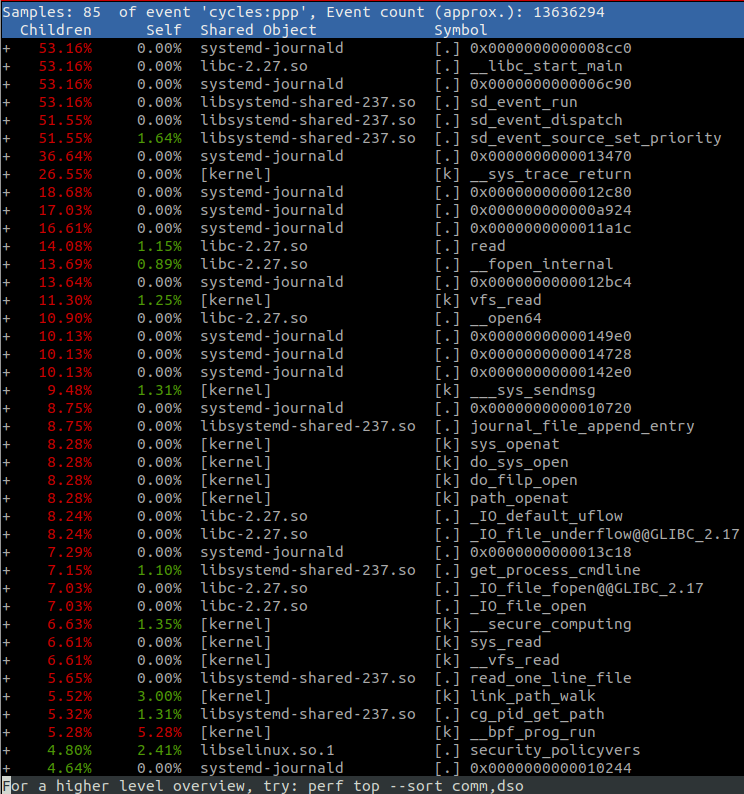Expand the vfs_read row plus sign
Image resolution: width=744 pixels, height=794 pixels.
[7, 300]
